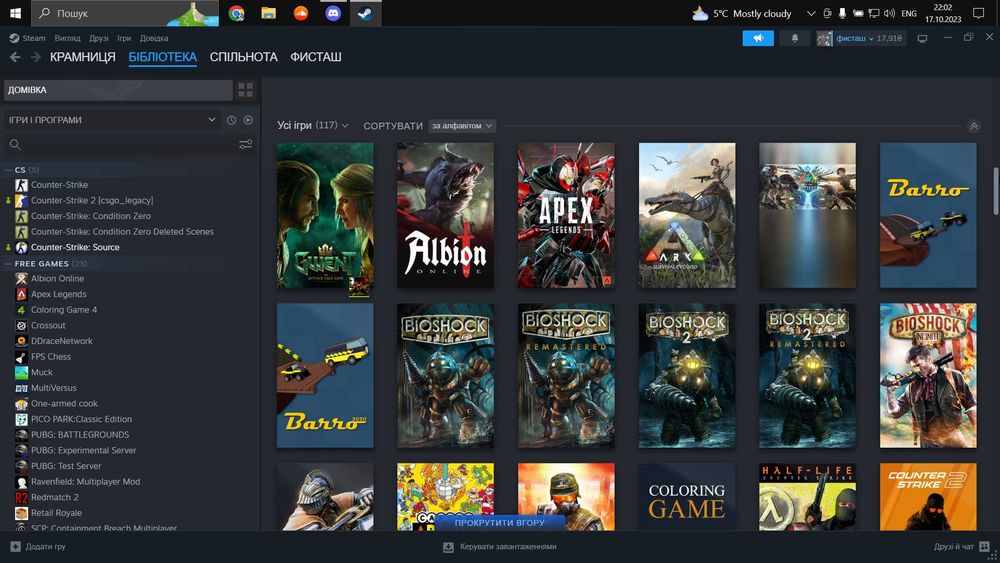Open advanced filter options icon

[x=246, y=145]
